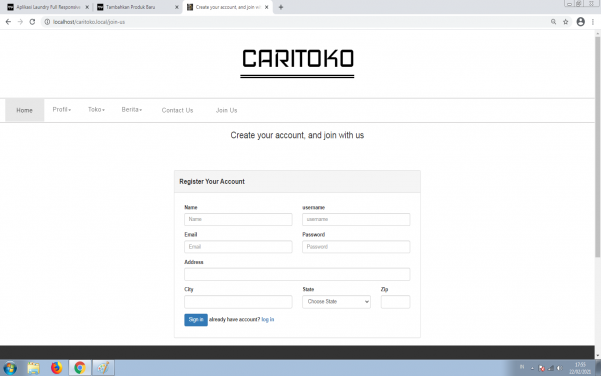Go back using the browser back arrow
This screenshot has height=376, width=601.
(8, 22)
